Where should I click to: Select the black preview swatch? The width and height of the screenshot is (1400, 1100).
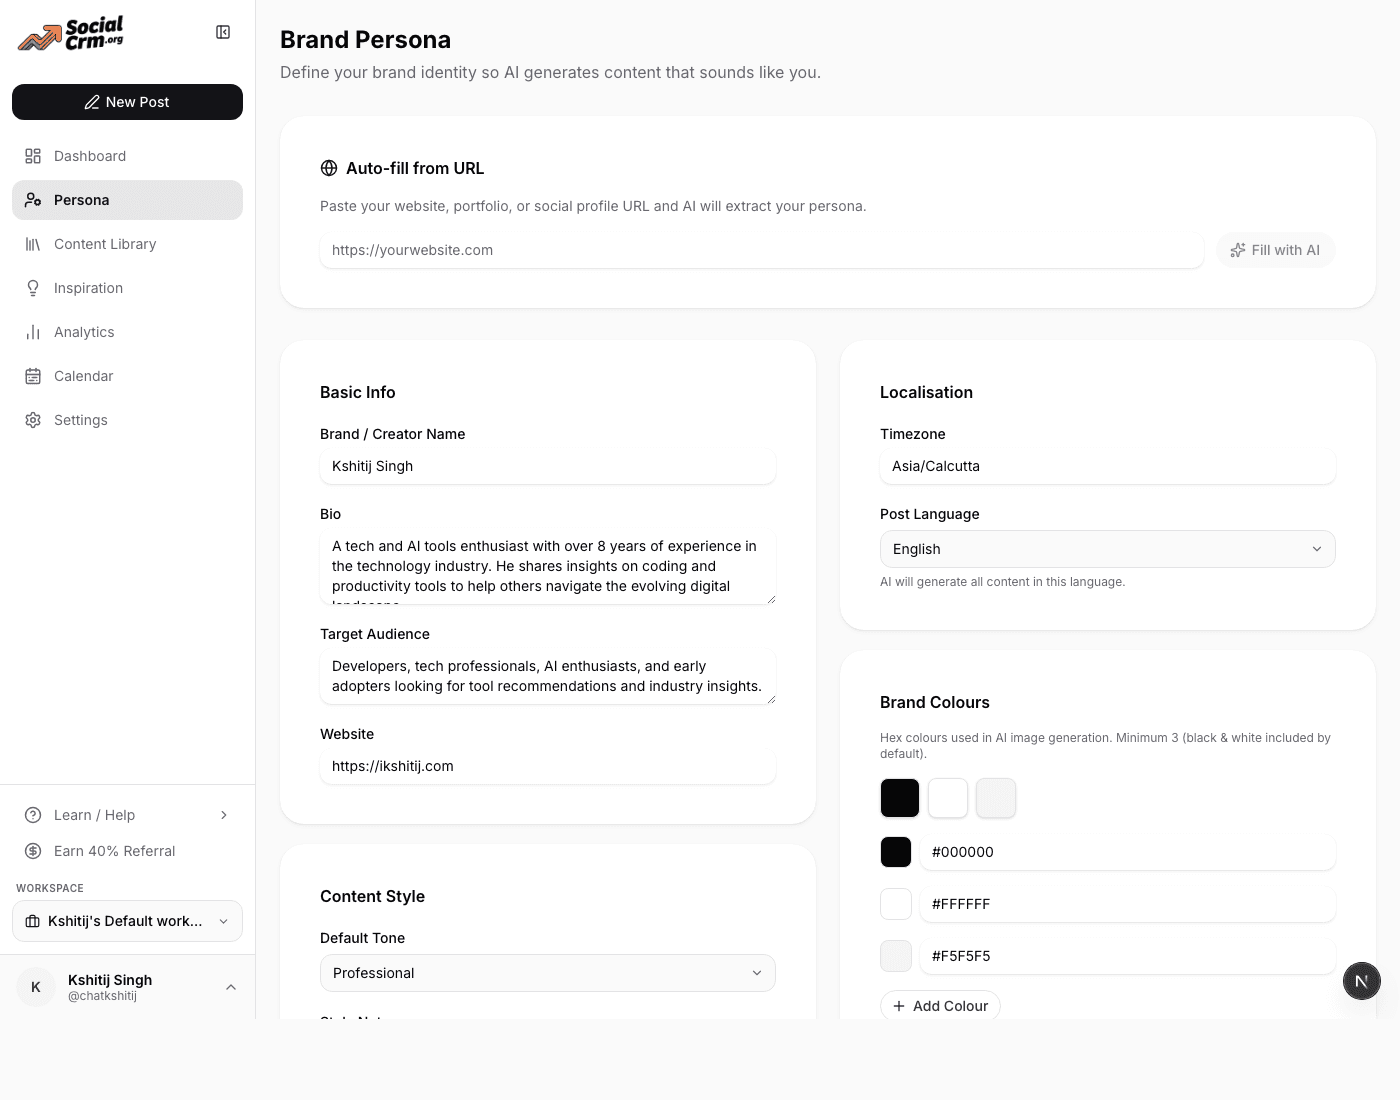pyautogui.click(x=900, y=798)
